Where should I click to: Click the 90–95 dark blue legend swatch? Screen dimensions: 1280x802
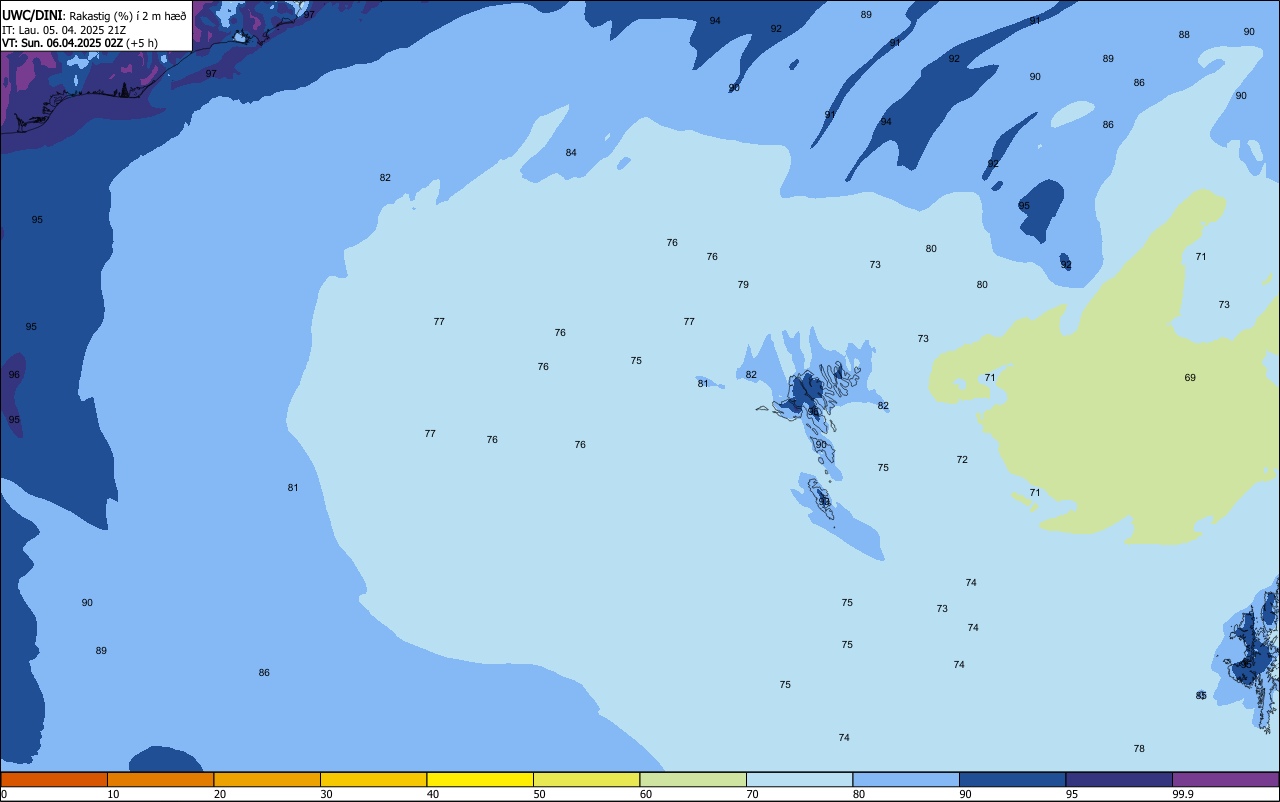point(1012,779)
